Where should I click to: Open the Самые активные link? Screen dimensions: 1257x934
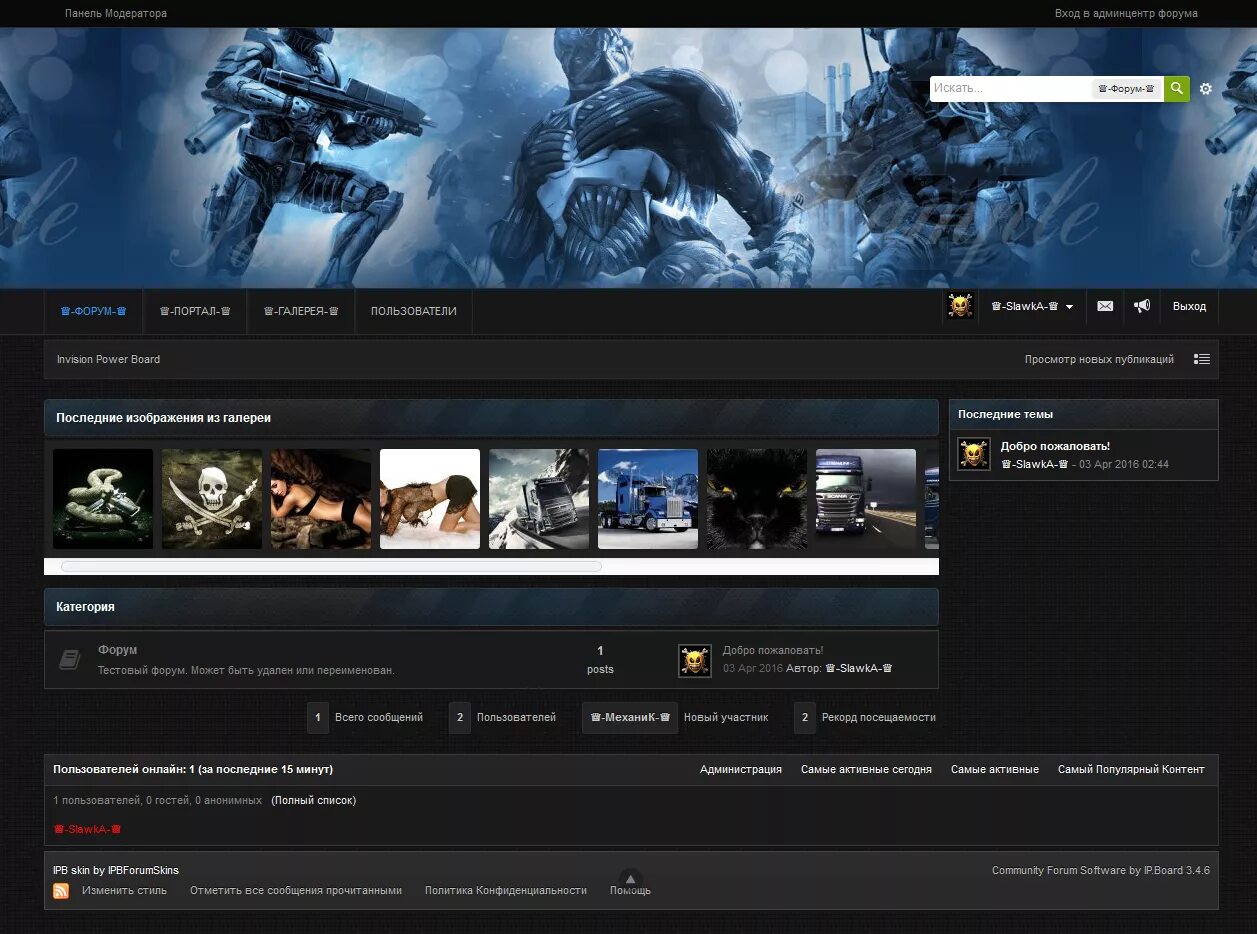995,769
